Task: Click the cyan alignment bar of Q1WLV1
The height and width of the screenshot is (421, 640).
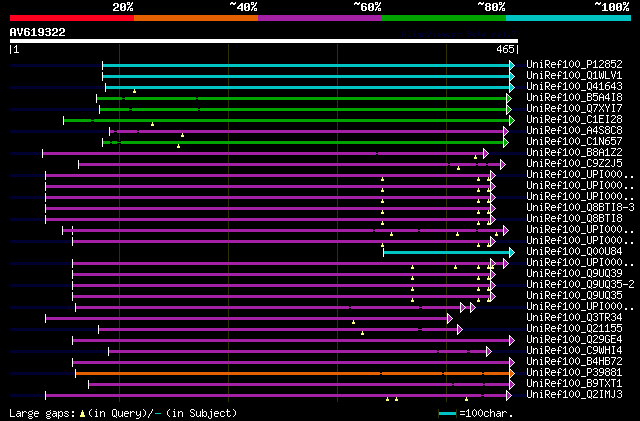Action: click(306, 76)
